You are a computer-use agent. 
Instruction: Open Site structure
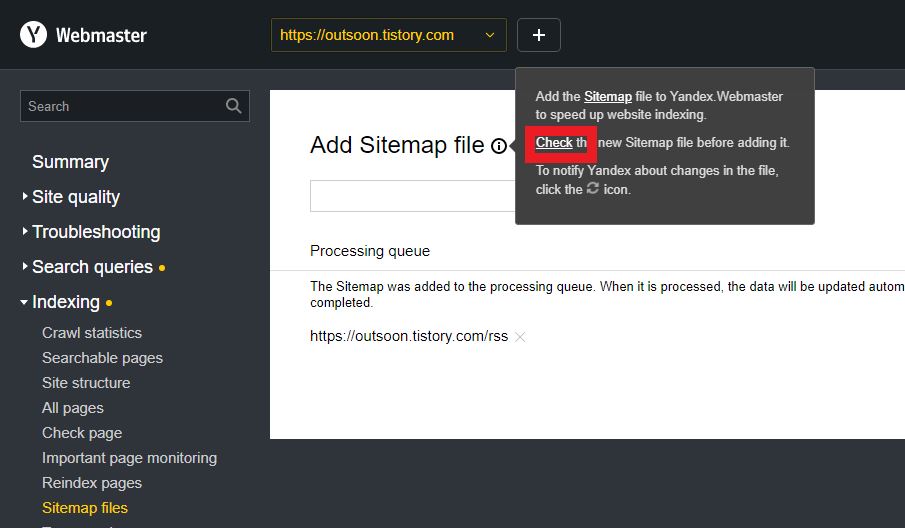tap(86, 383)
